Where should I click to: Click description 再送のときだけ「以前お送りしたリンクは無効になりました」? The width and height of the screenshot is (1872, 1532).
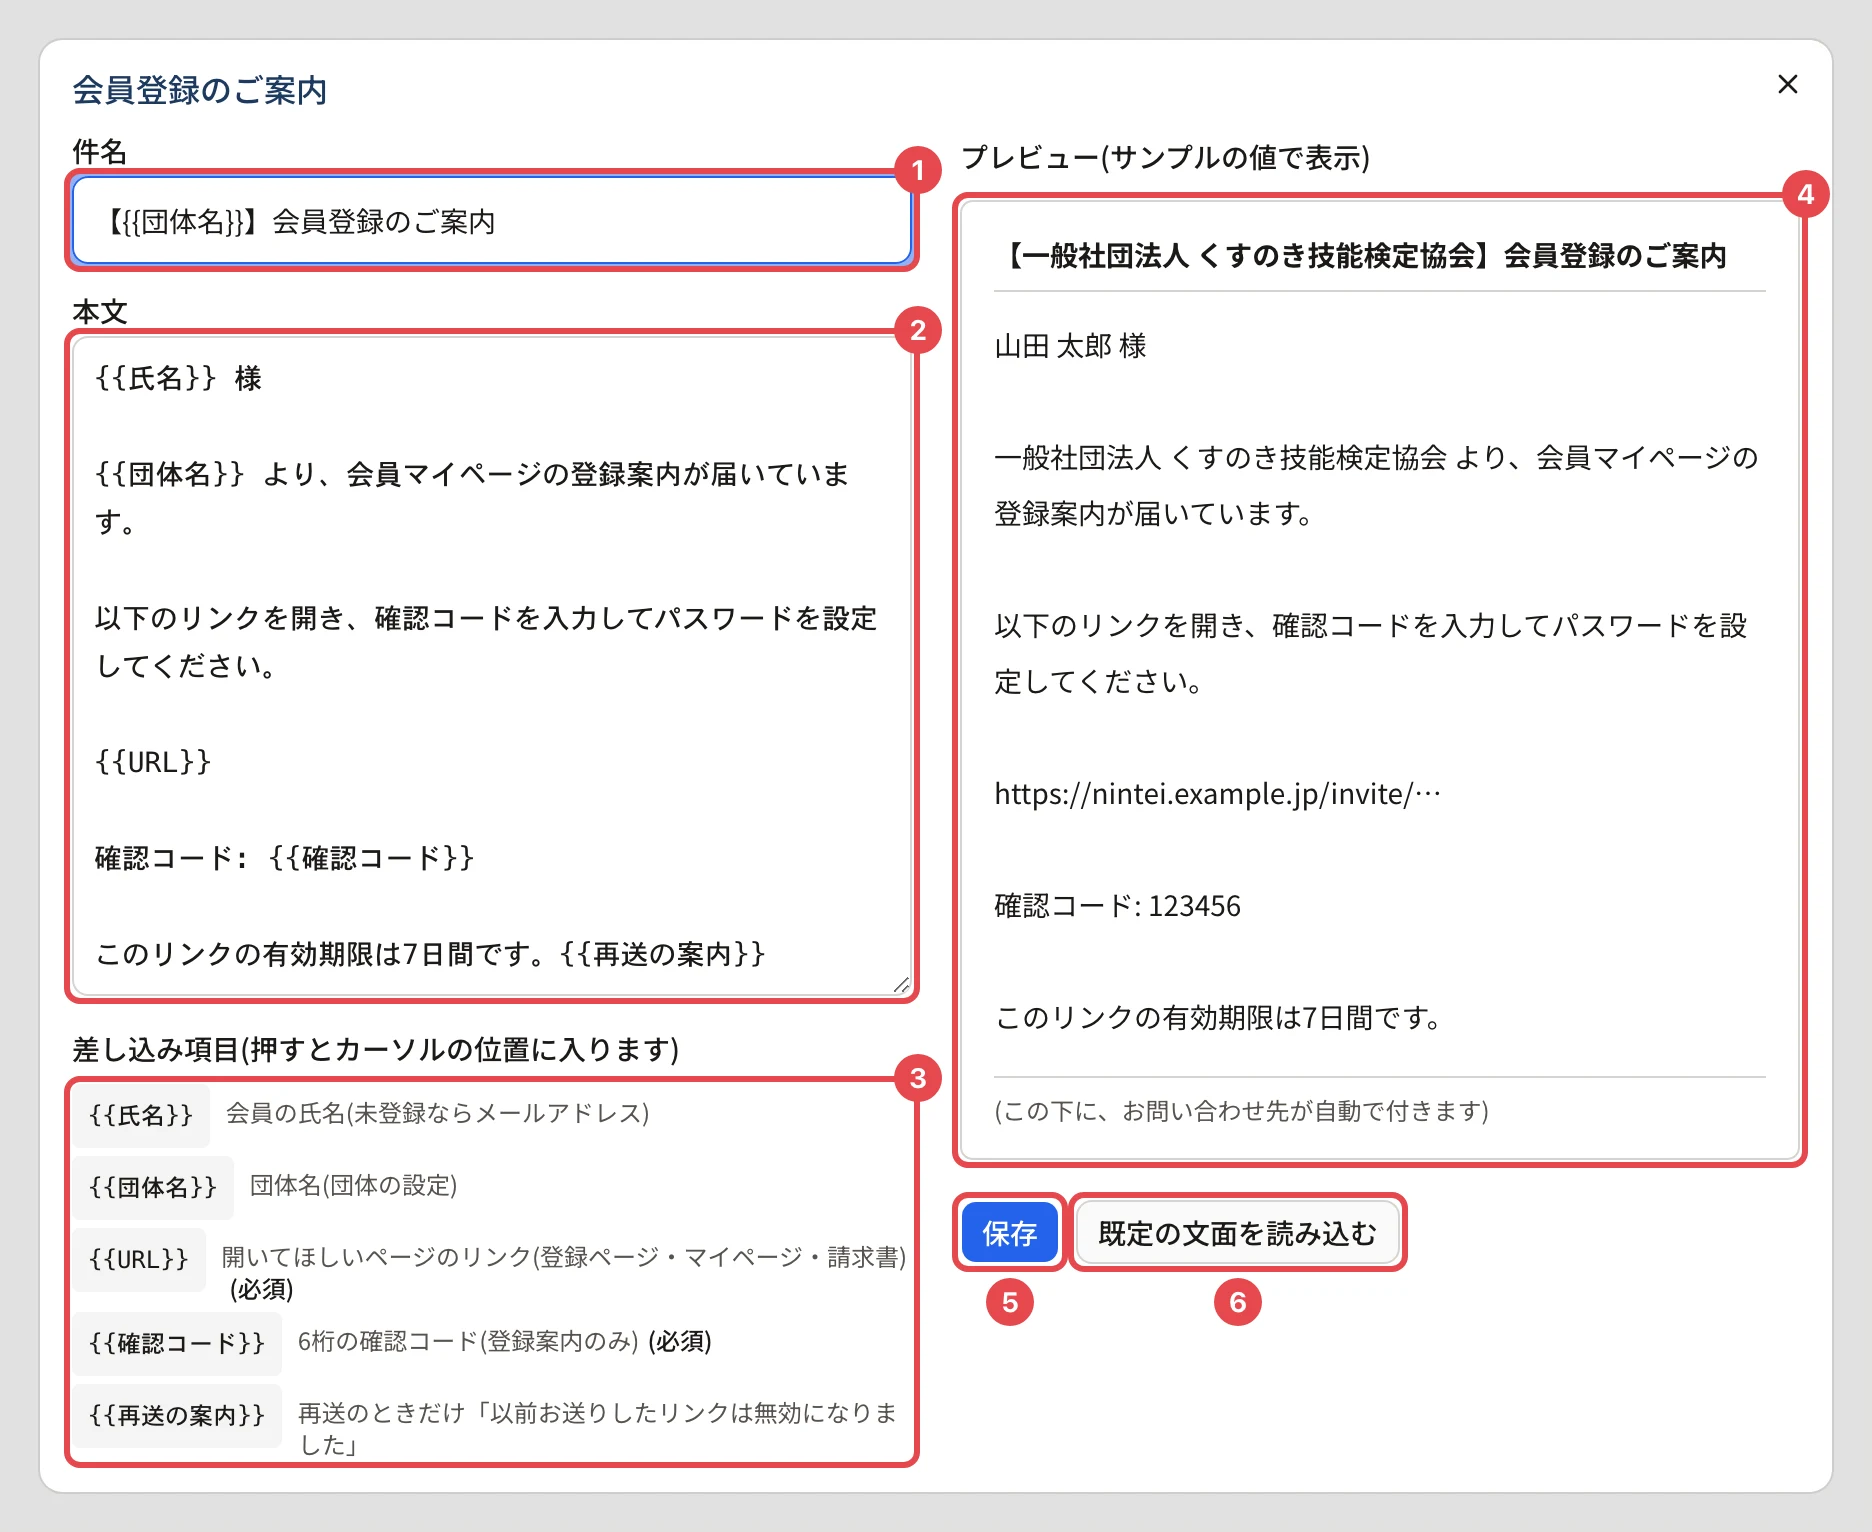click(x=598, y=1428)
